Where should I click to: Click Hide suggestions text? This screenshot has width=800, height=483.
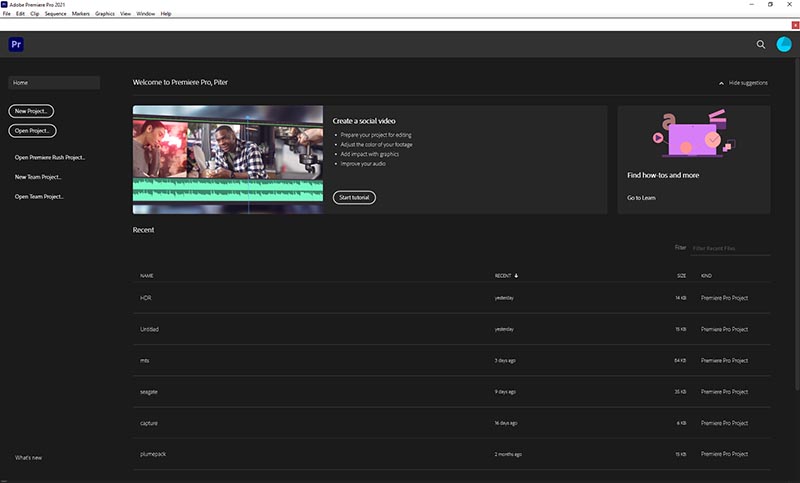point(748,83)
